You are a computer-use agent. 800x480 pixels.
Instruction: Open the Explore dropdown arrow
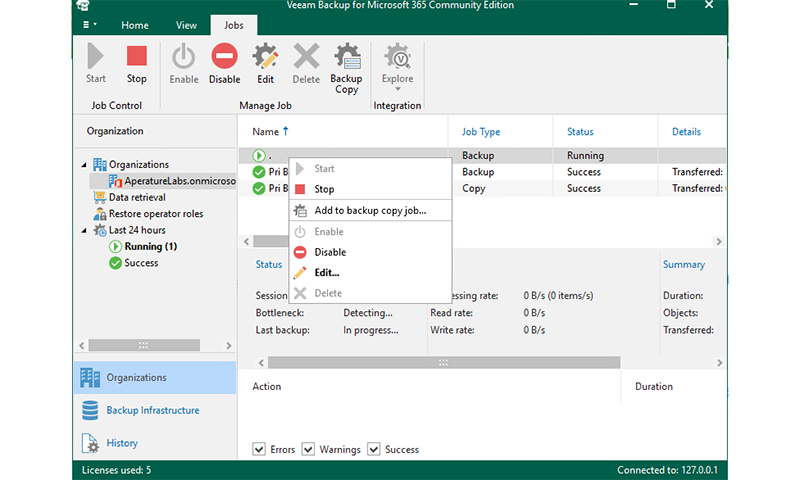click(x=398, y=90)
